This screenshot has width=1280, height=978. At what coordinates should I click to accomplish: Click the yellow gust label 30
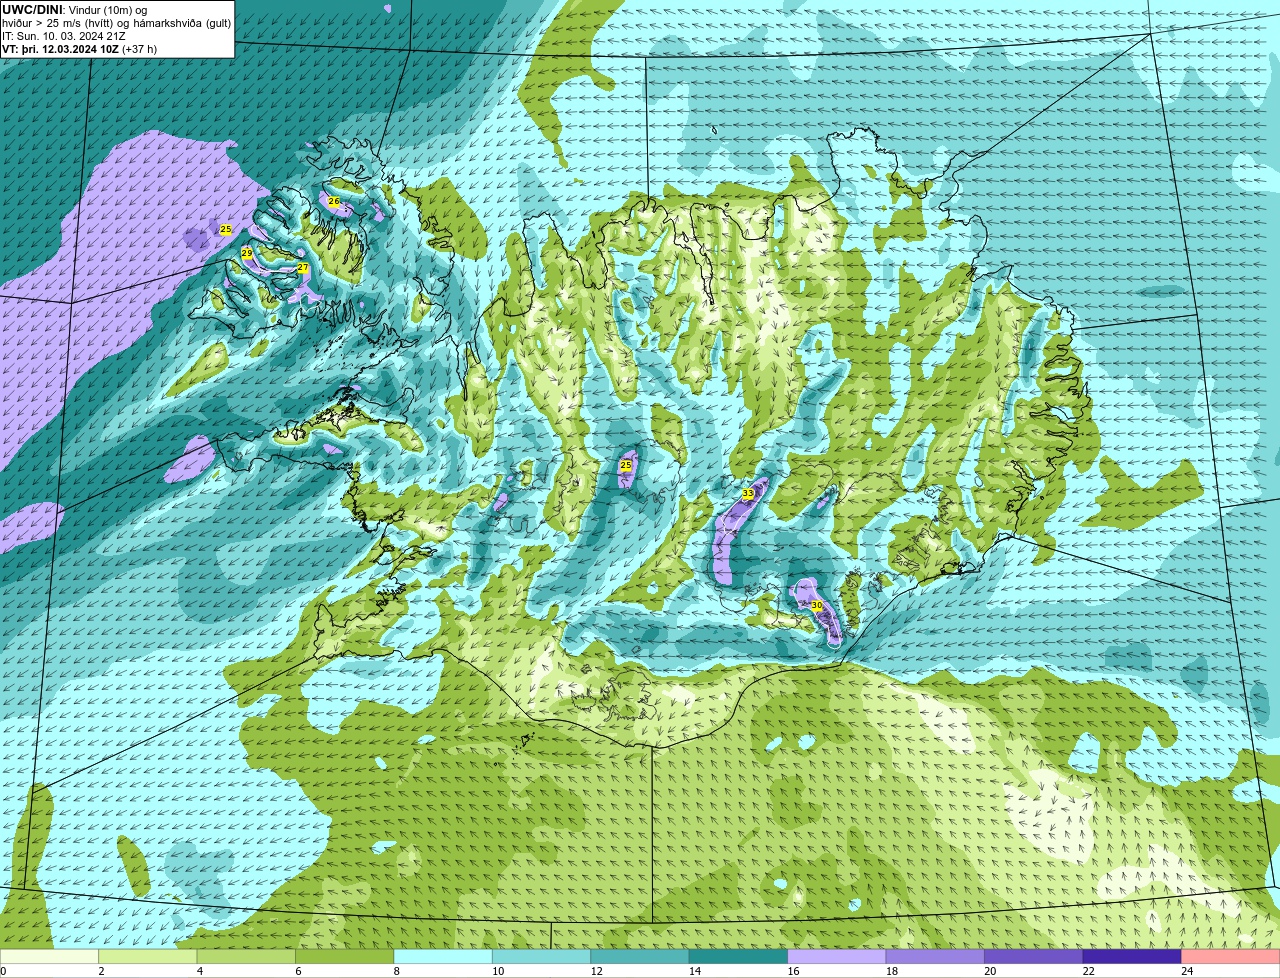pyautogui.click(x=816, y=606)
